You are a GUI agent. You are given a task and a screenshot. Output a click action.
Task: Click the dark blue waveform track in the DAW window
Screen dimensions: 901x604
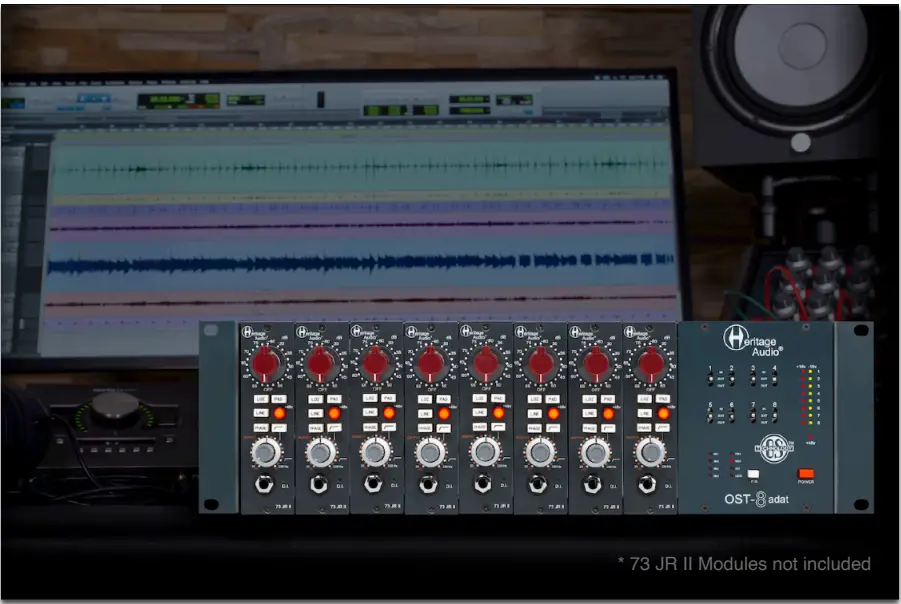[x=362, y=263]
